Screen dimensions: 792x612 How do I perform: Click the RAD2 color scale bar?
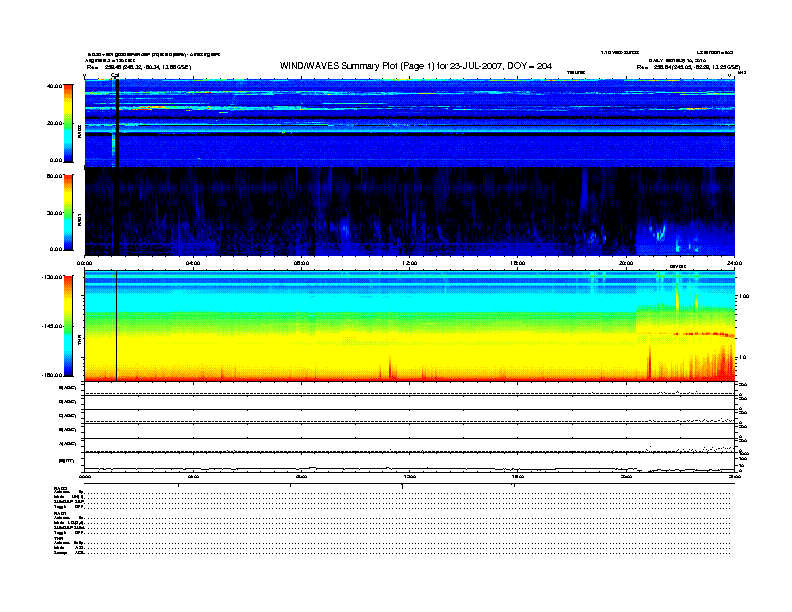click(x=69, y=123)
